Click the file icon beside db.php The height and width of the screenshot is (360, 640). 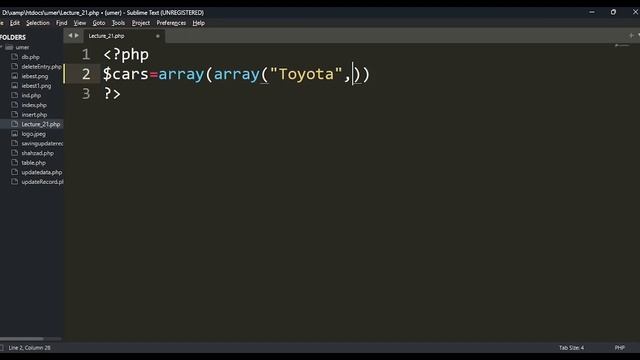click(15, 57)
